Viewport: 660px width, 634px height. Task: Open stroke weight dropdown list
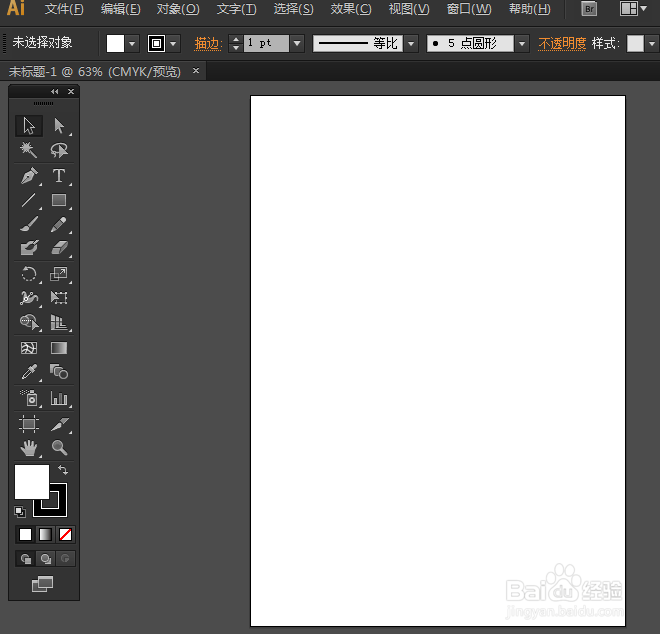click(x=297, y=43)
